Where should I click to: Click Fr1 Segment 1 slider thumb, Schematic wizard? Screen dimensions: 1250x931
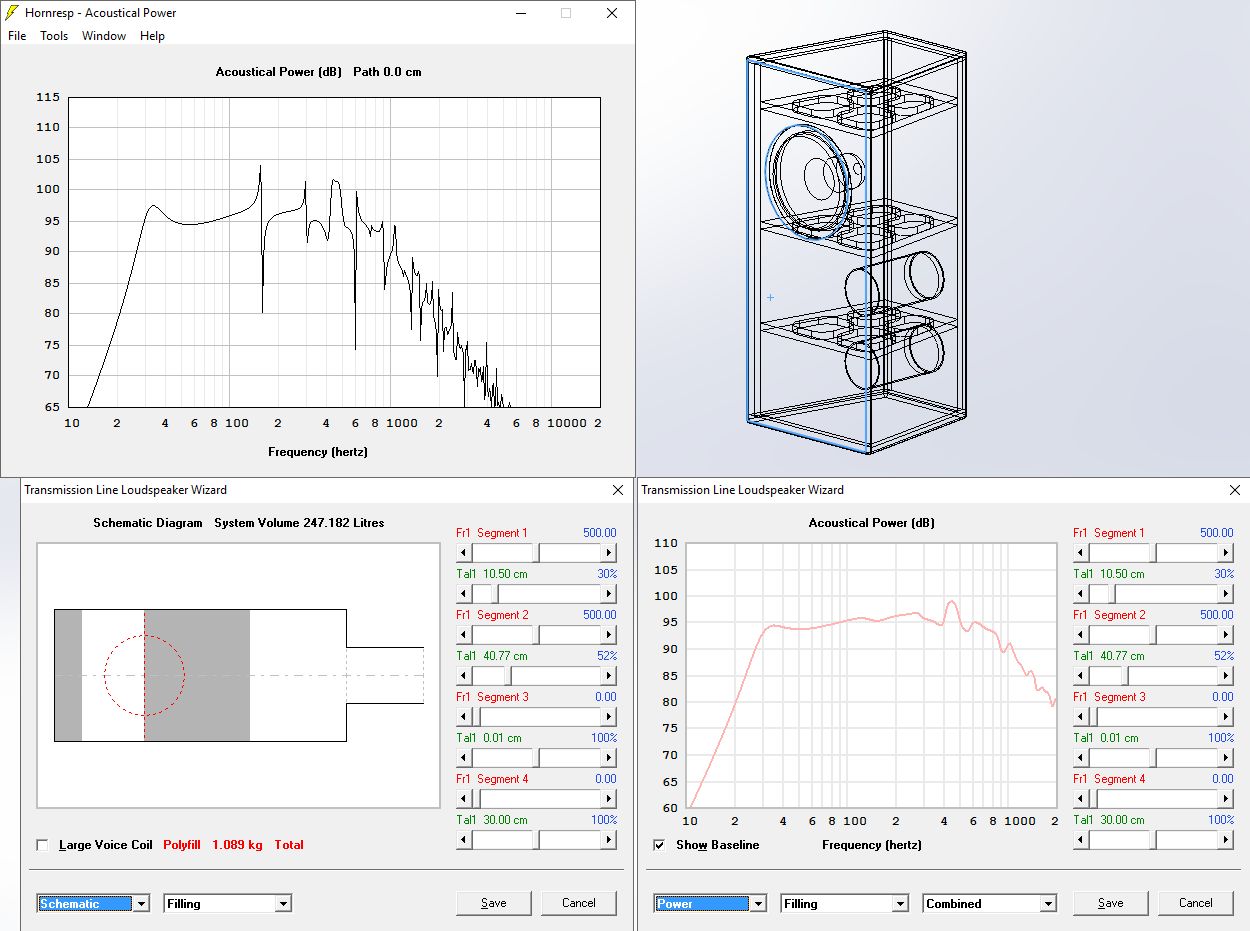pos(537,553)
